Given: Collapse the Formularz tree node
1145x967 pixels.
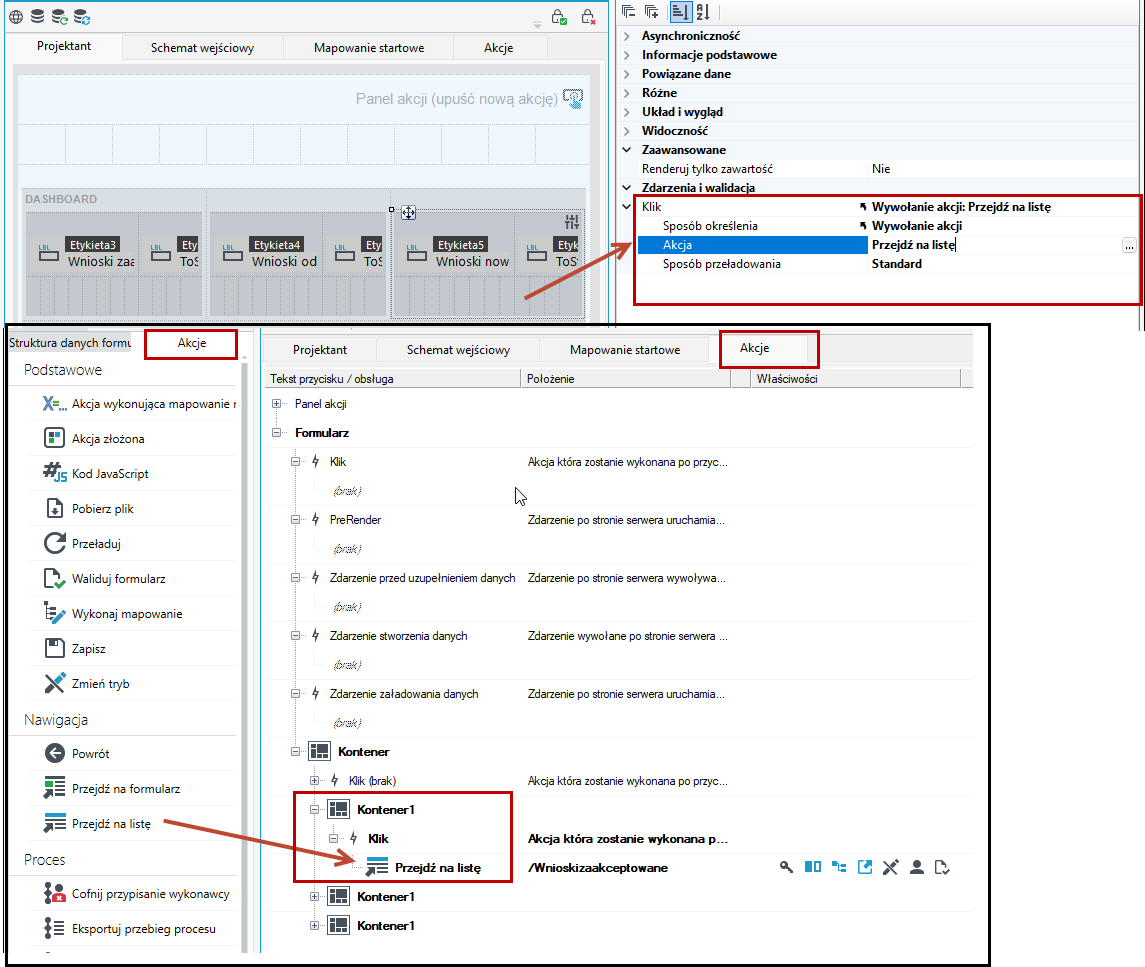Looking at the screenshot, I should coord(276,432).
